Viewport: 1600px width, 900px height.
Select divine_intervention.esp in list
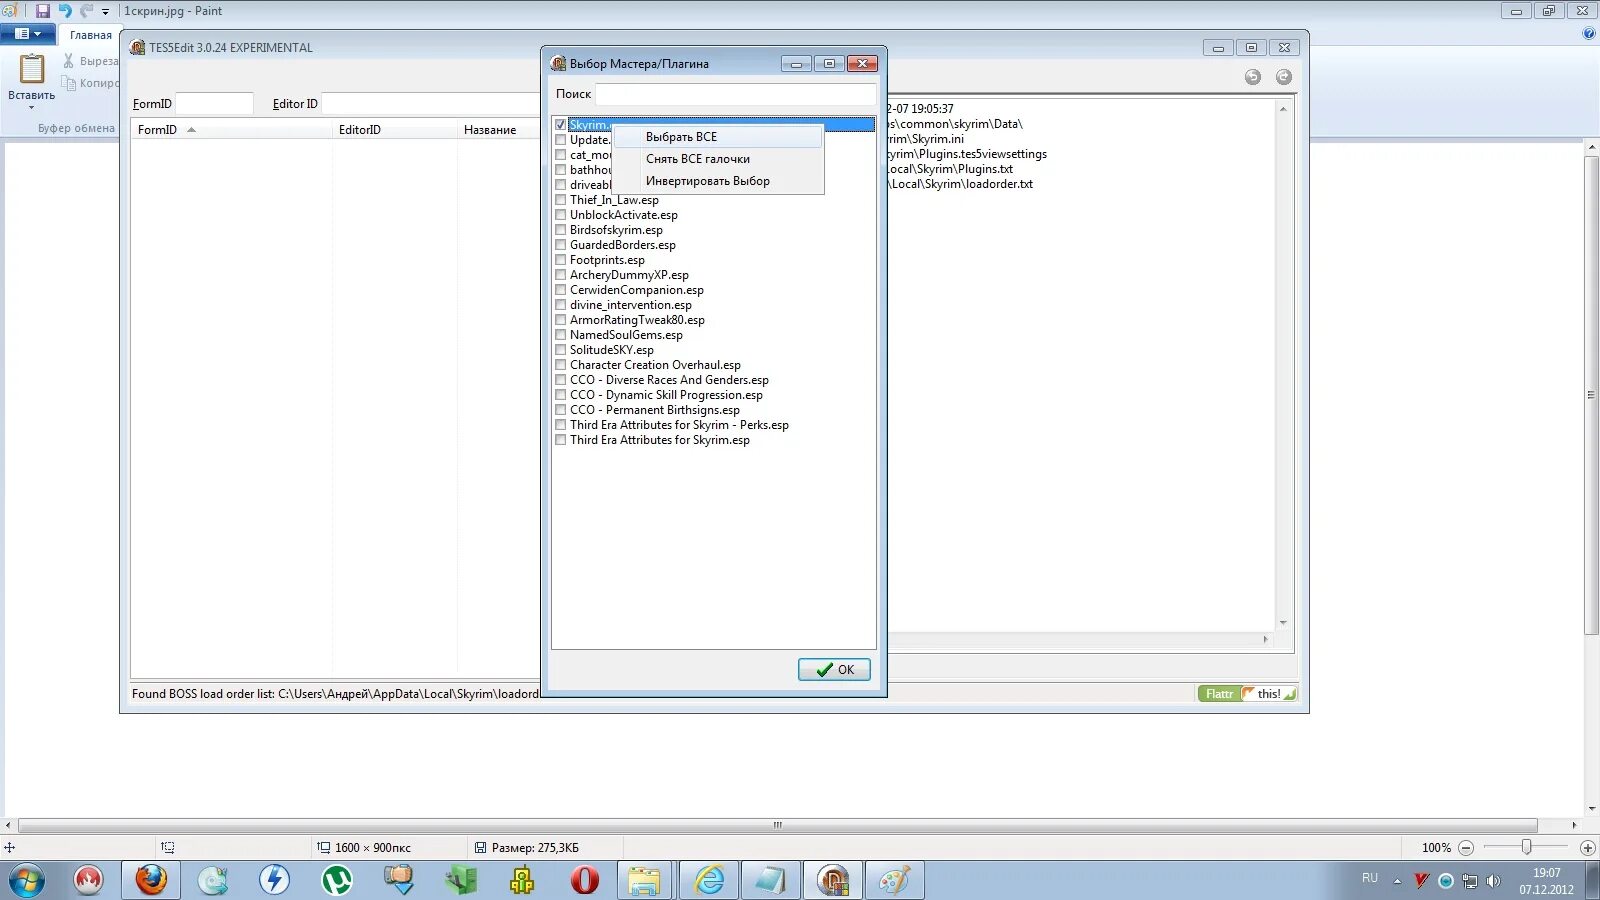[631, 305]
